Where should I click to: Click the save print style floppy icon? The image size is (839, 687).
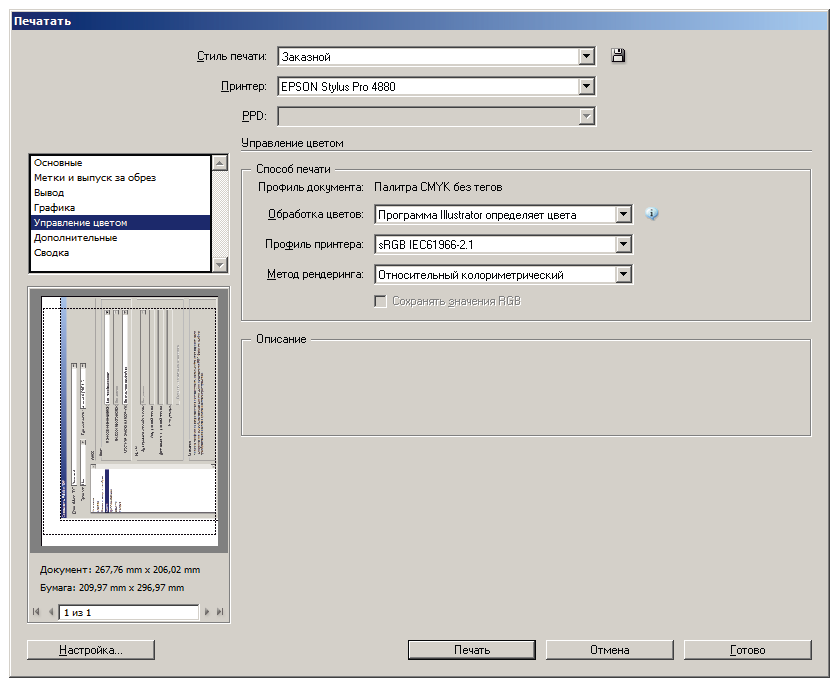pos(618,57)
